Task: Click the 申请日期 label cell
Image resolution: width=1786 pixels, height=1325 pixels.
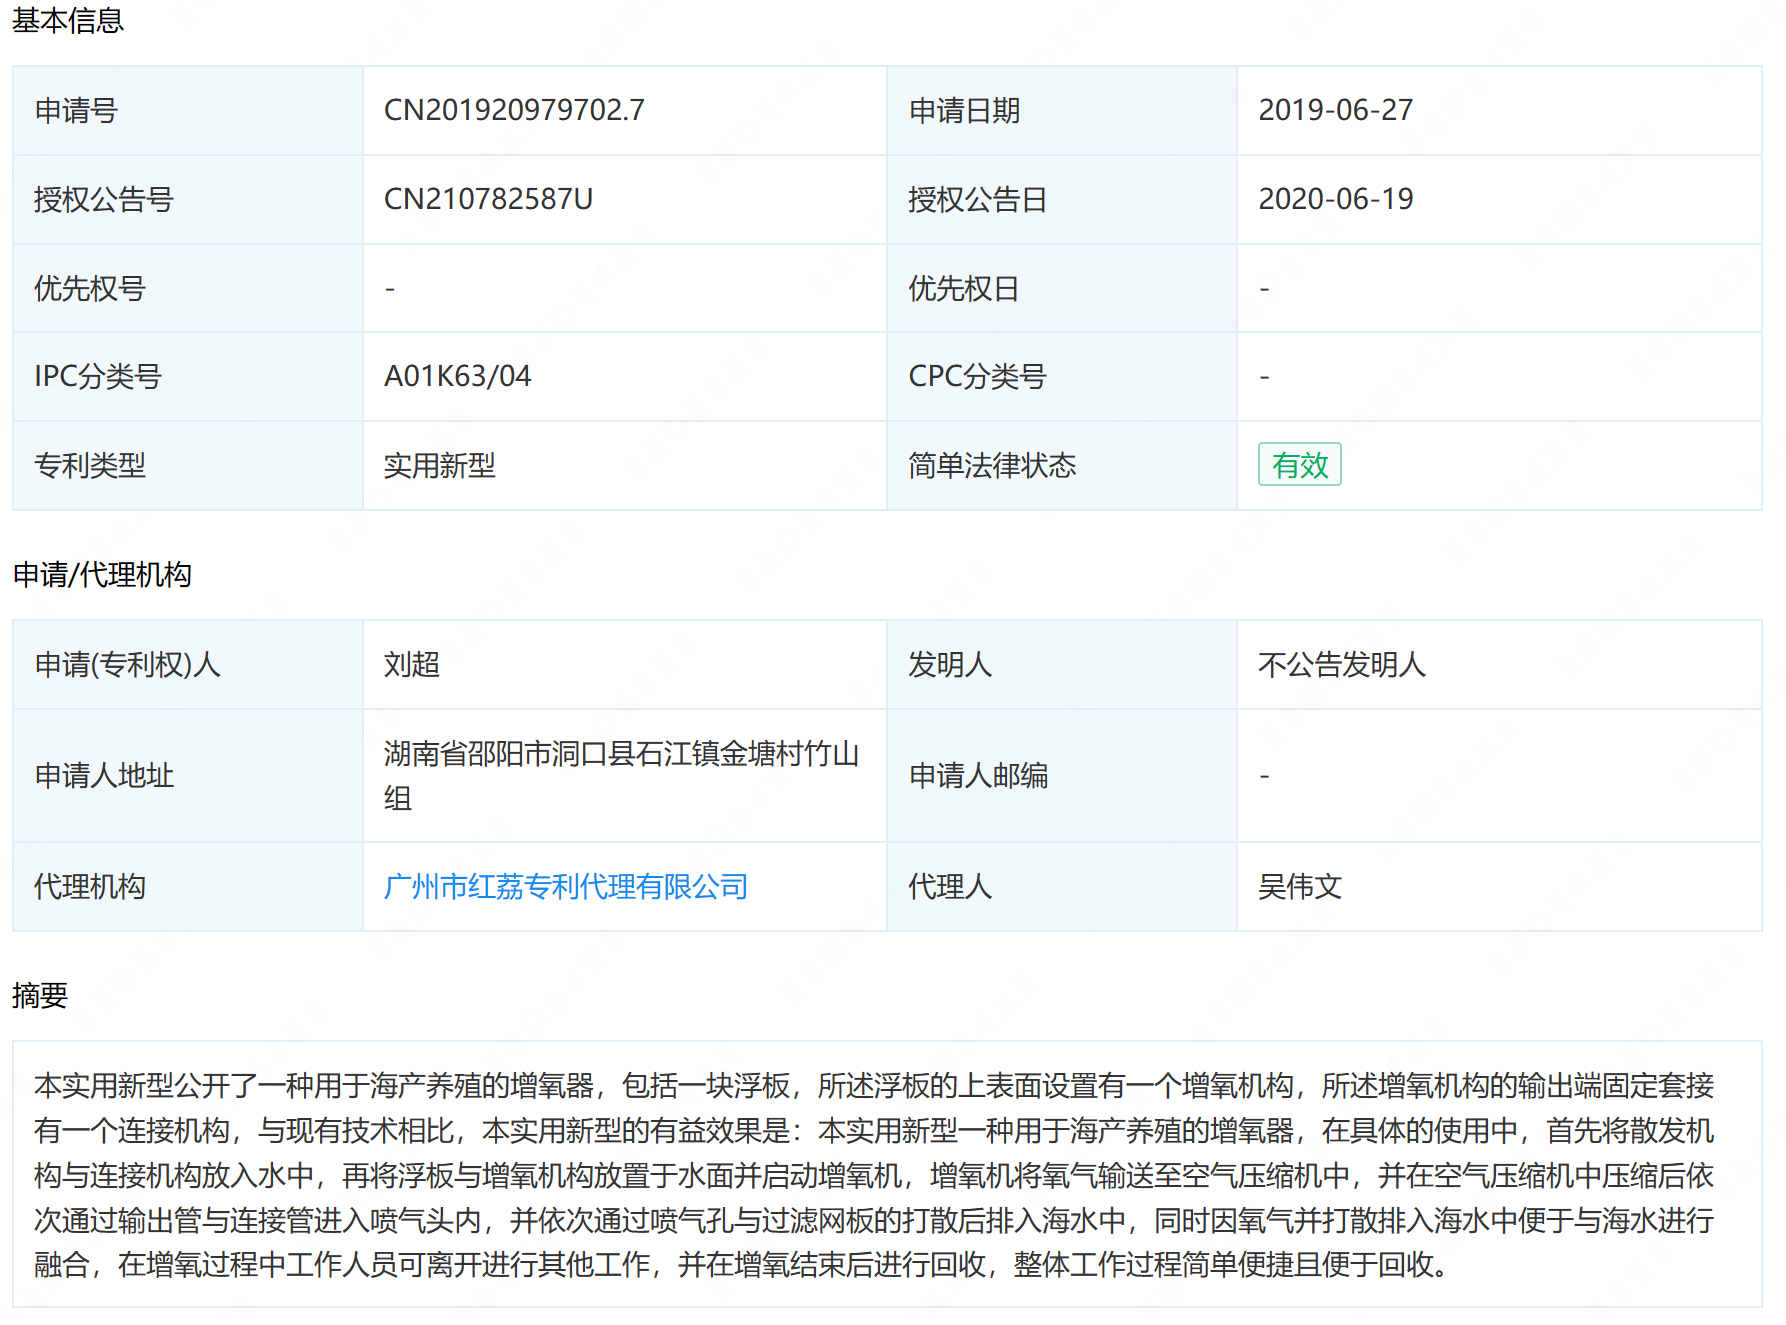Action: (x=1062, y=110)
